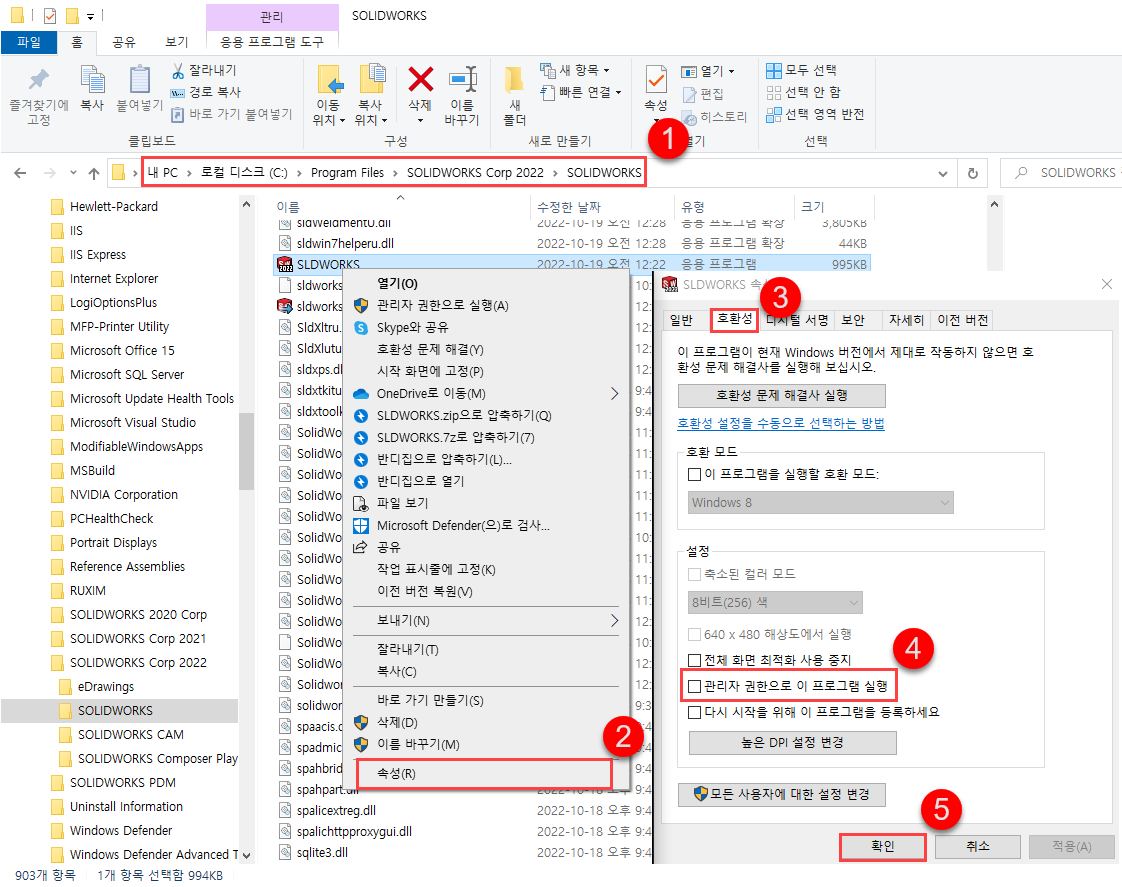Switch to the 공유 ribbon tab

(x=124, y=42)
